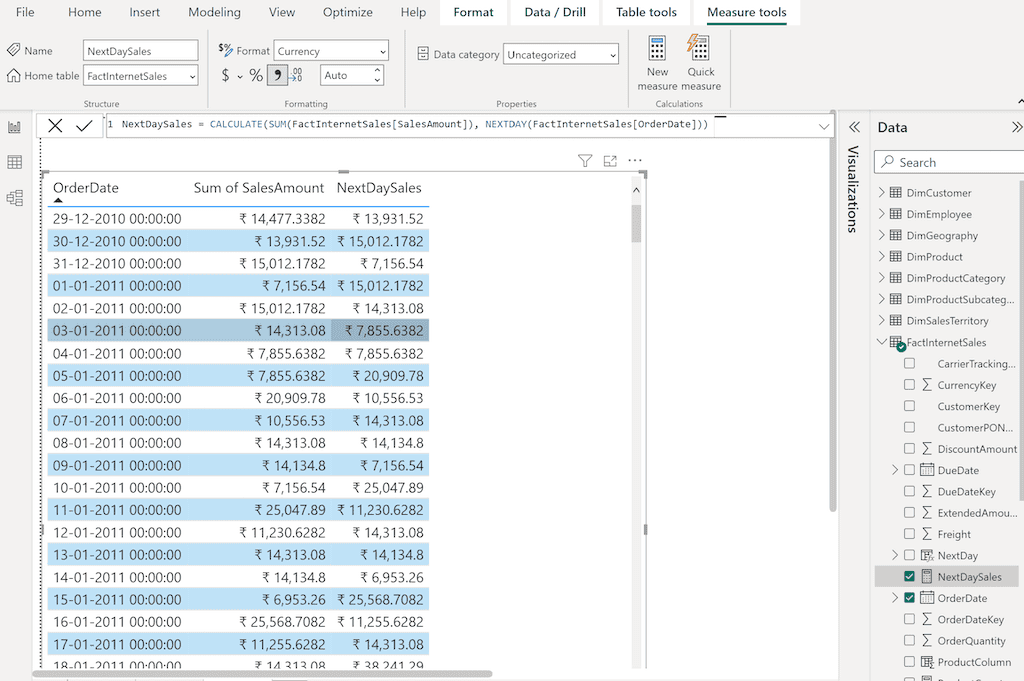Screen dimensions: 1024x681
Task: Collapse the FactInternetSales table
Action: pos(884,341)
